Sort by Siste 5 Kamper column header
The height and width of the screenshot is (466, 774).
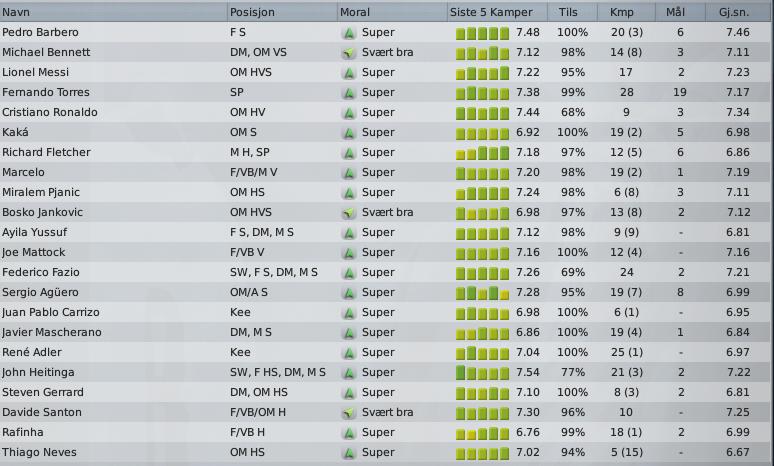497,12
